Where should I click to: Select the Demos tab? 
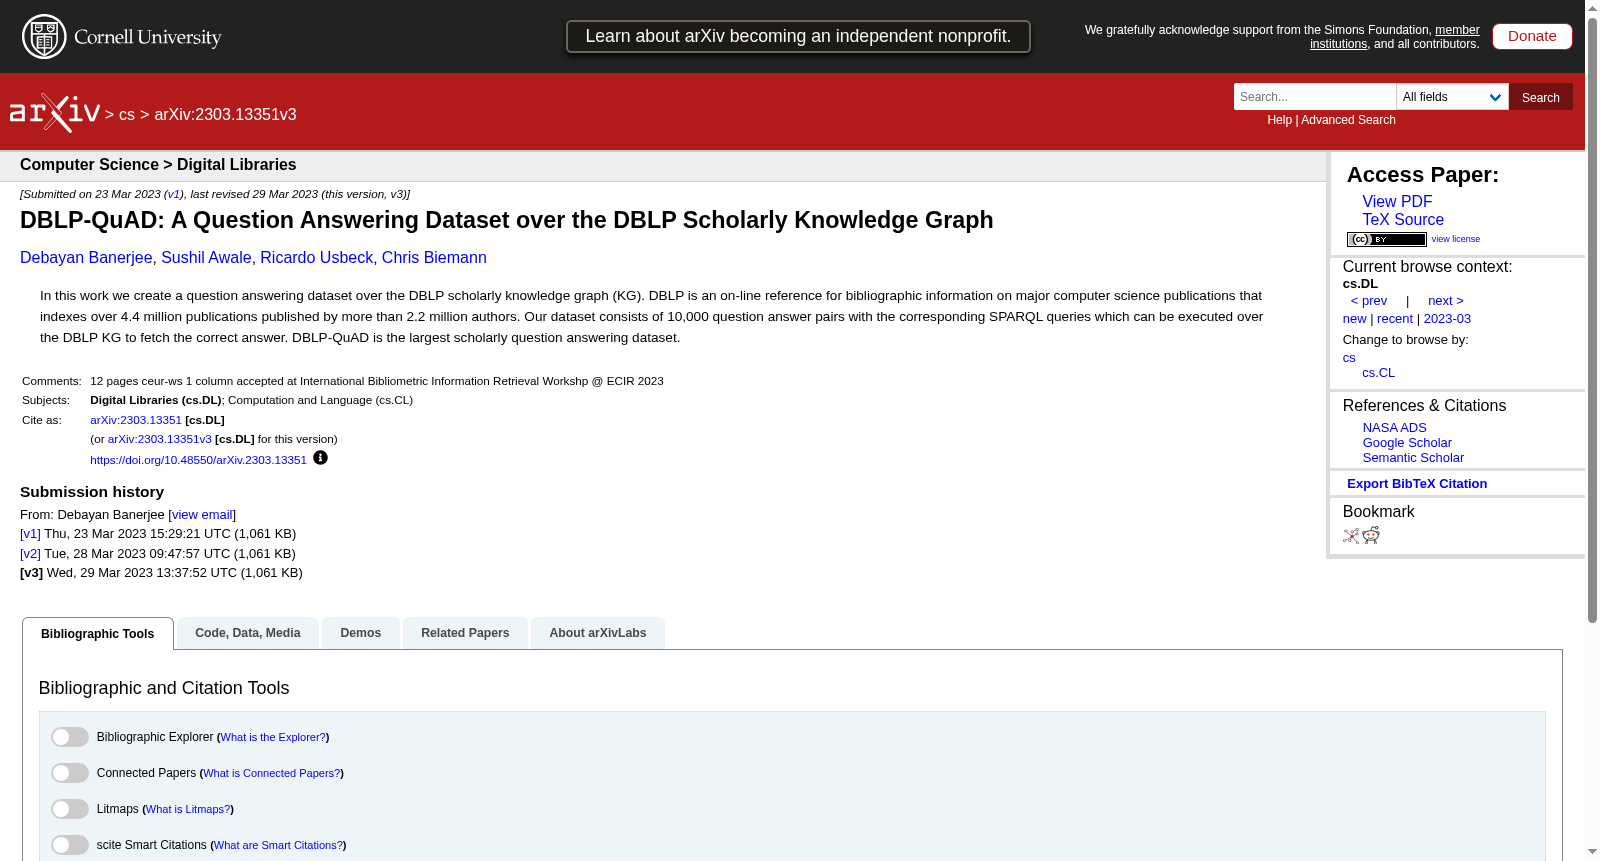pyautogui.click(x=361, y=633)
